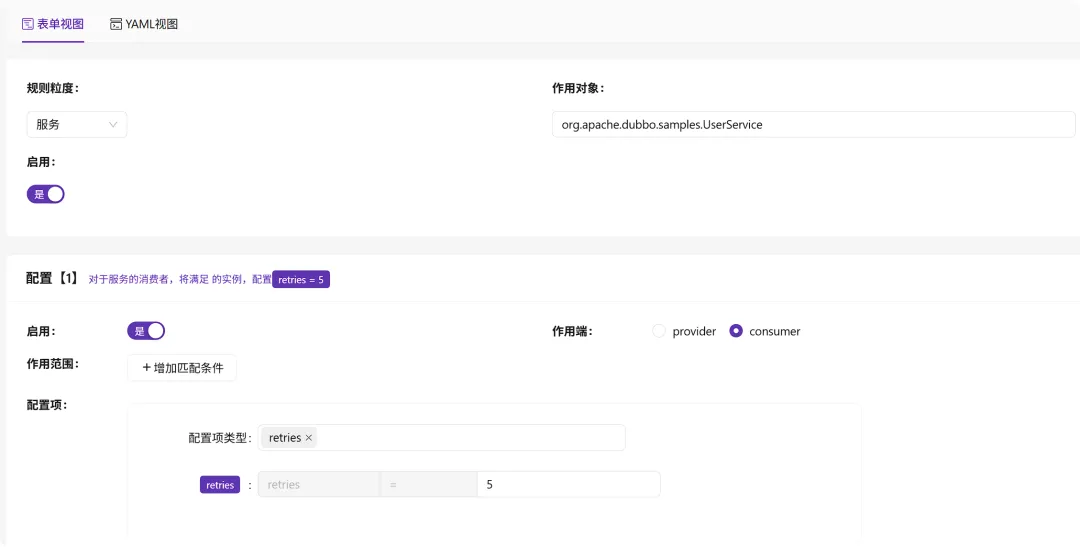The width and height of the screenshot is (1080, 547).
Task: Click the 作用对象 field with UserService
Action: coord(813,125)
